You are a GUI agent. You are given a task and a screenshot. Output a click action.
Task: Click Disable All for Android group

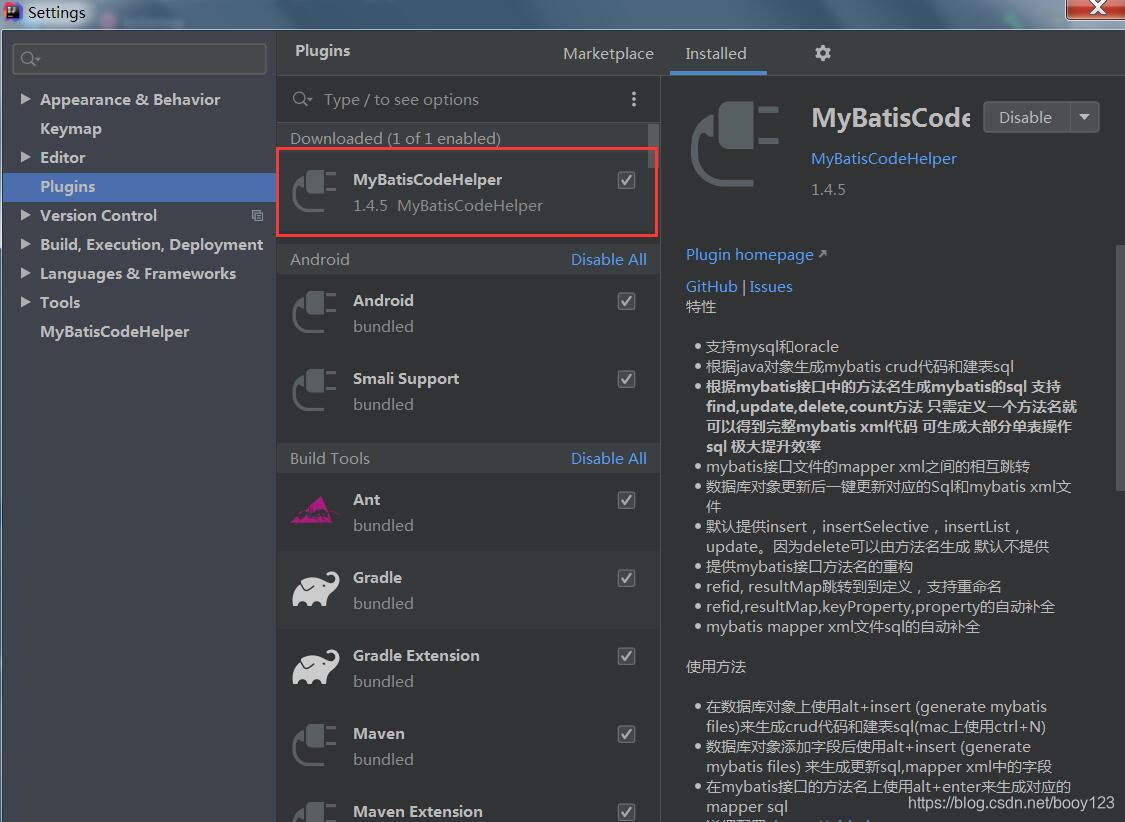point(608,260)
